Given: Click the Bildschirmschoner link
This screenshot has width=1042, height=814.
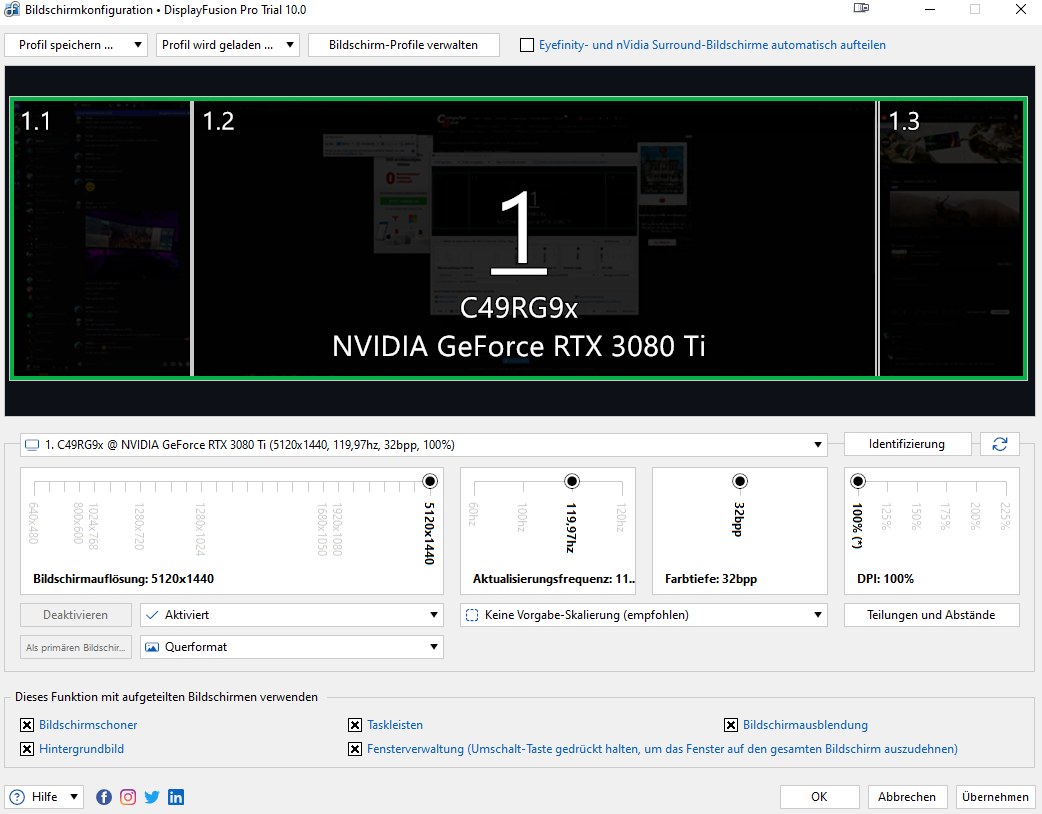Looking at the screenshot, I should pos(88,725).
